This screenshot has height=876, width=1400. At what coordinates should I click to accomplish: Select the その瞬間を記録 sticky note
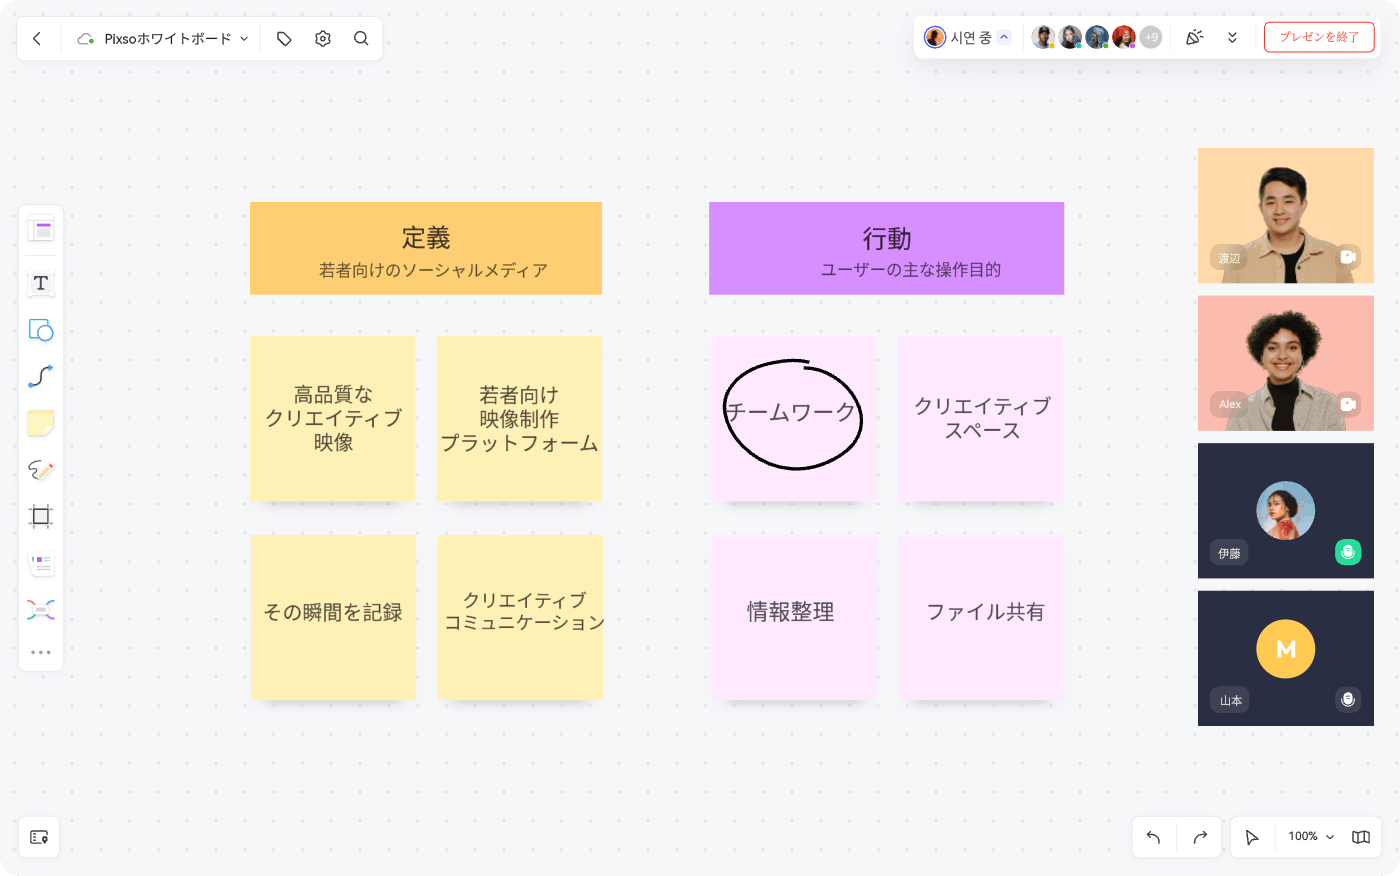click(333, 617)
